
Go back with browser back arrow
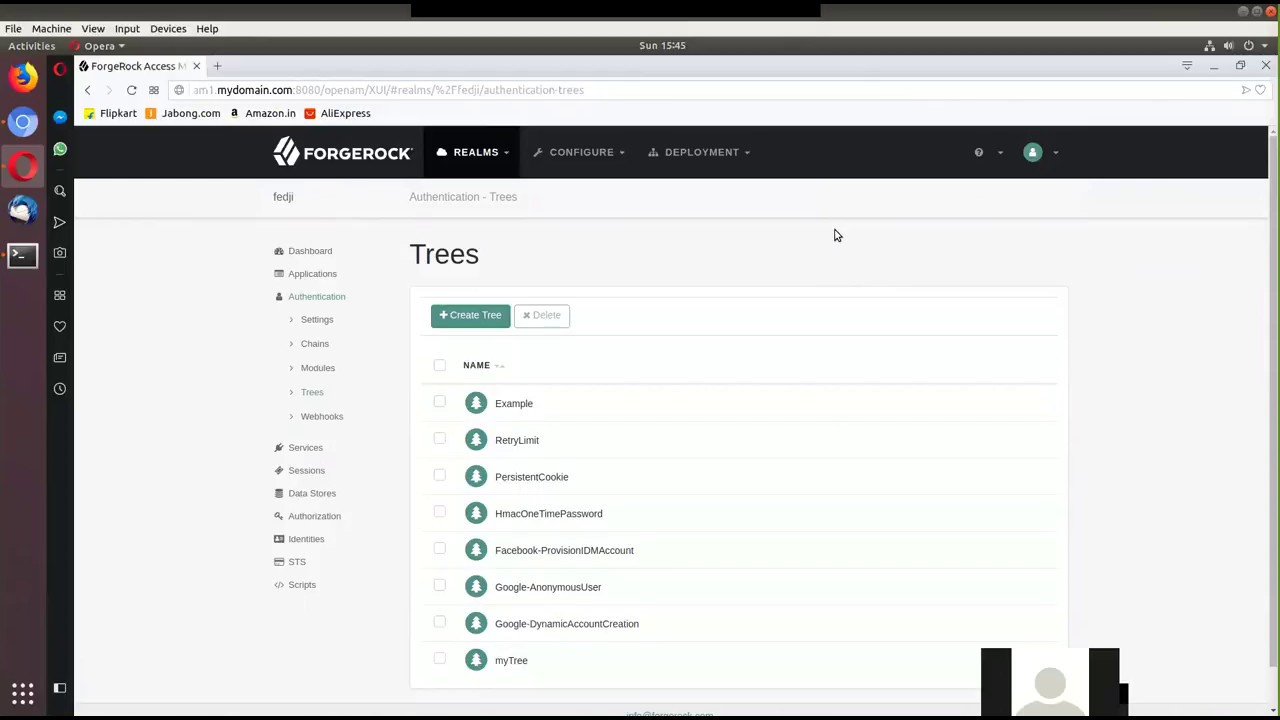coord(87,90)
